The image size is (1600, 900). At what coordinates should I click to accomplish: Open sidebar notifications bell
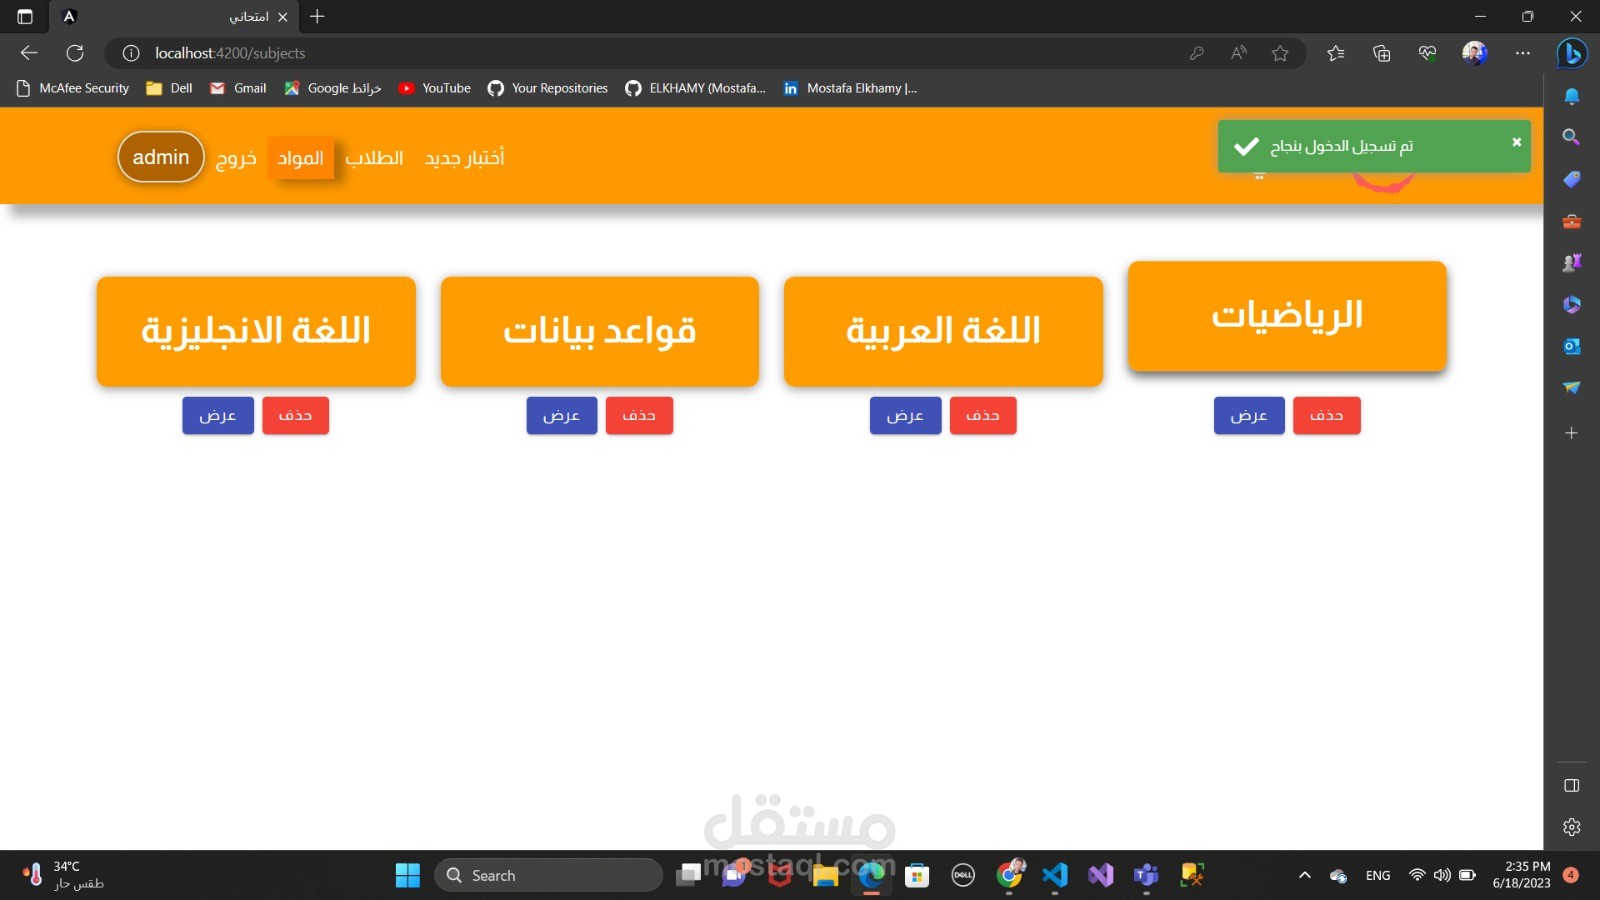coord(1572,96)
